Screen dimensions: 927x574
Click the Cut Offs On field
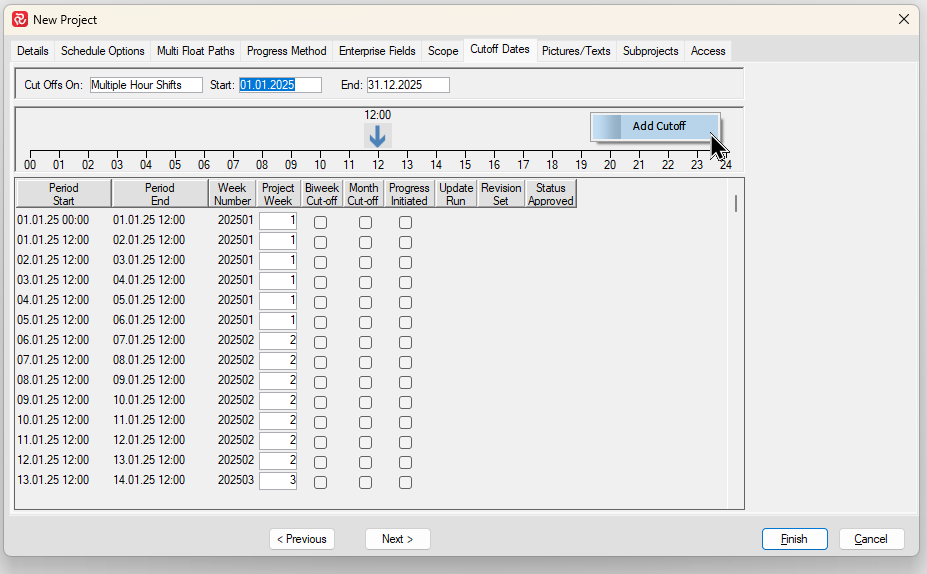click(x=146, y=85)
